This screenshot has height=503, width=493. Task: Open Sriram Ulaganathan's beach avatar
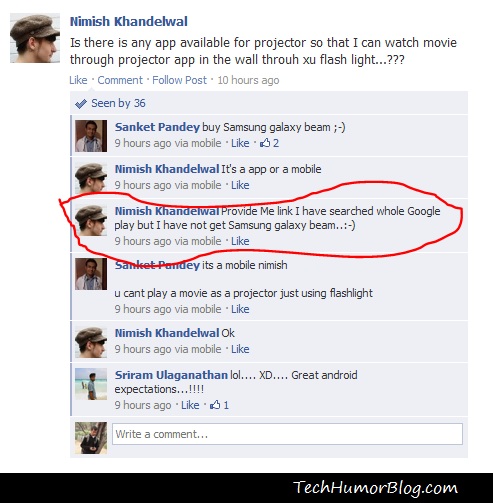tap(91, 384)
